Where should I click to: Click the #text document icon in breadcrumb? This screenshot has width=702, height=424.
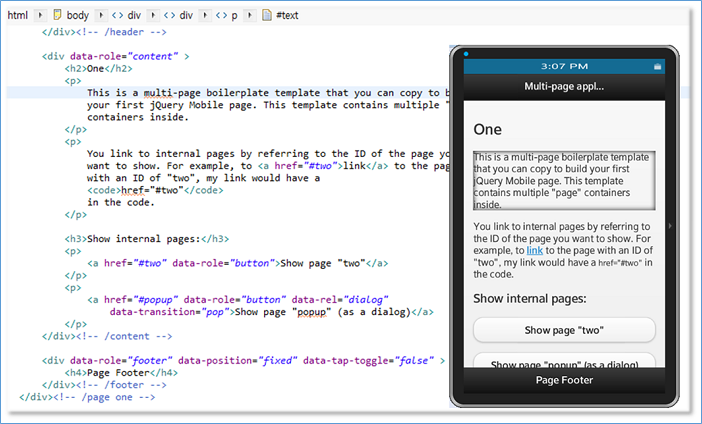(265, 16)
